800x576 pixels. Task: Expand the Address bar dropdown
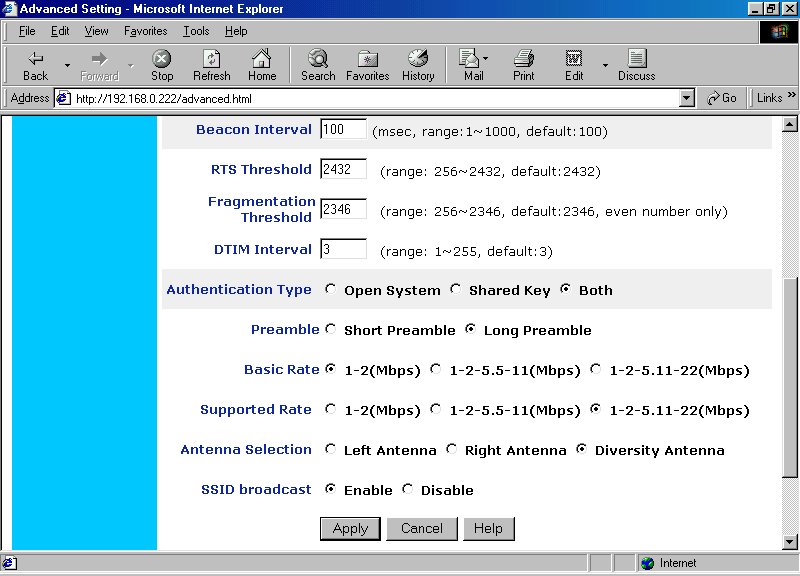point(686,98)
